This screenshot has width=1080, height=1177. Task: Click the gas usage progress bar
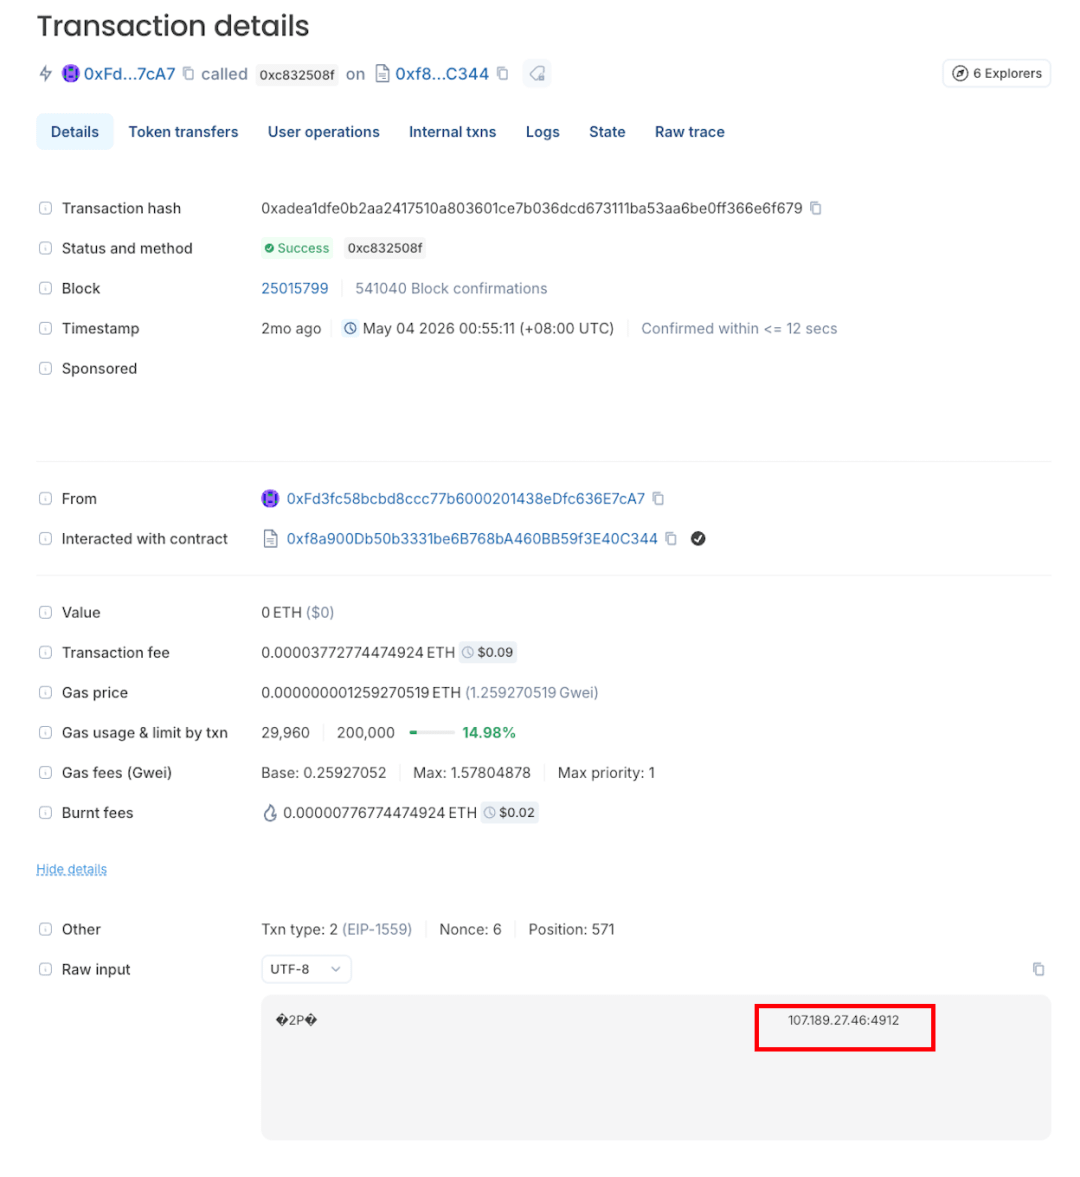432,733
